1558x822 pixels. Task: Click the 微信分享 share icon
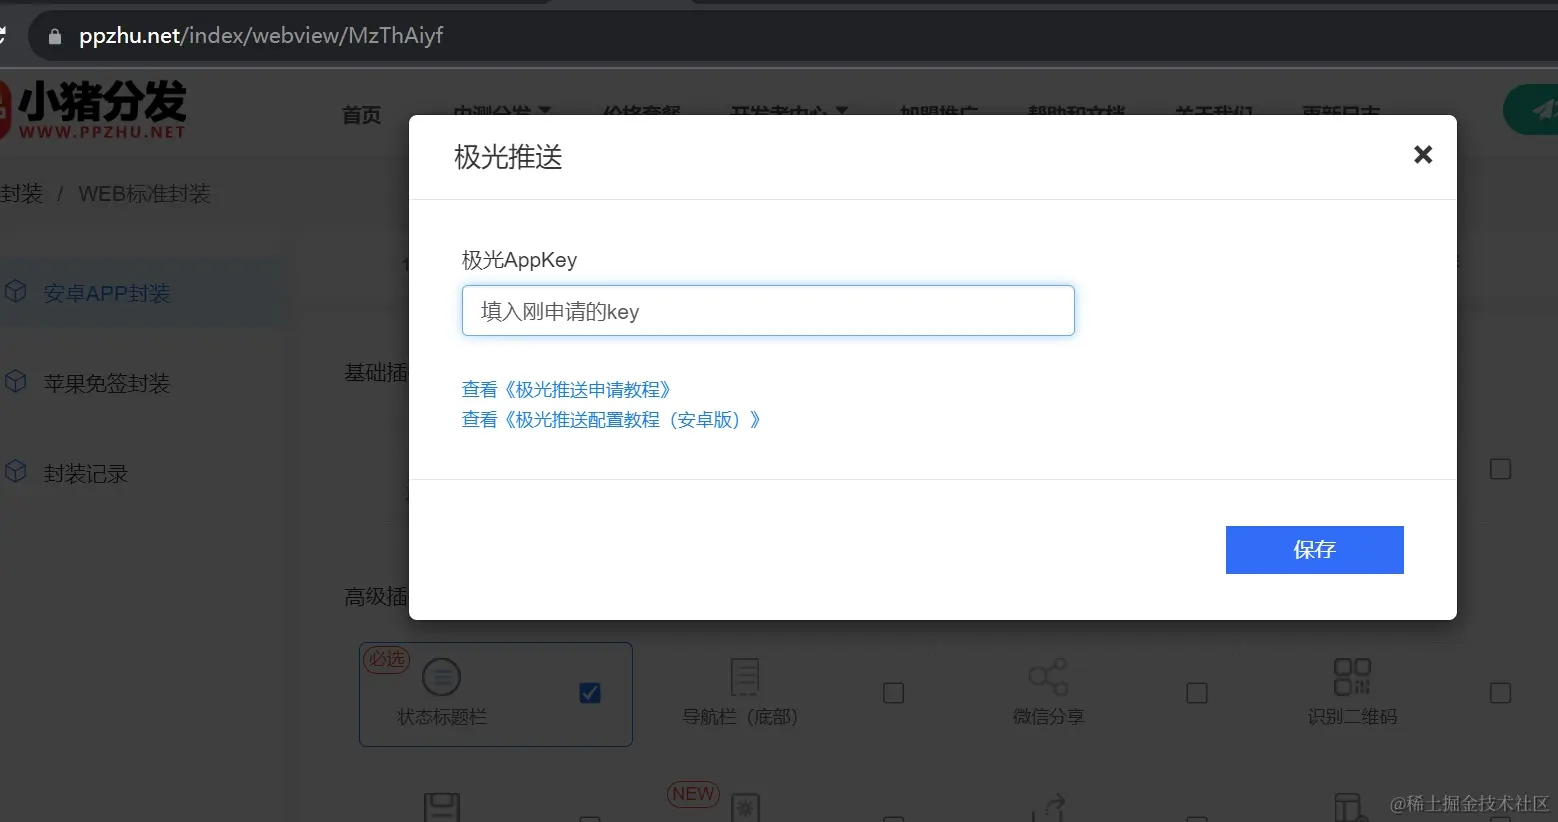click(x=1048, y=675)
